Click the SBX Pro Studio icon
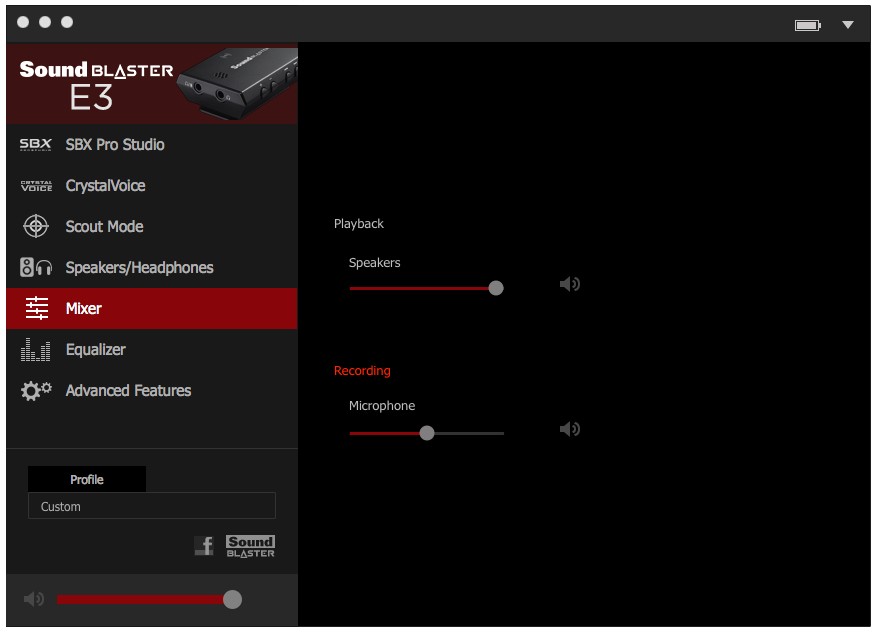This screenshot has height=637, width=882. click(x=36, y=145)
